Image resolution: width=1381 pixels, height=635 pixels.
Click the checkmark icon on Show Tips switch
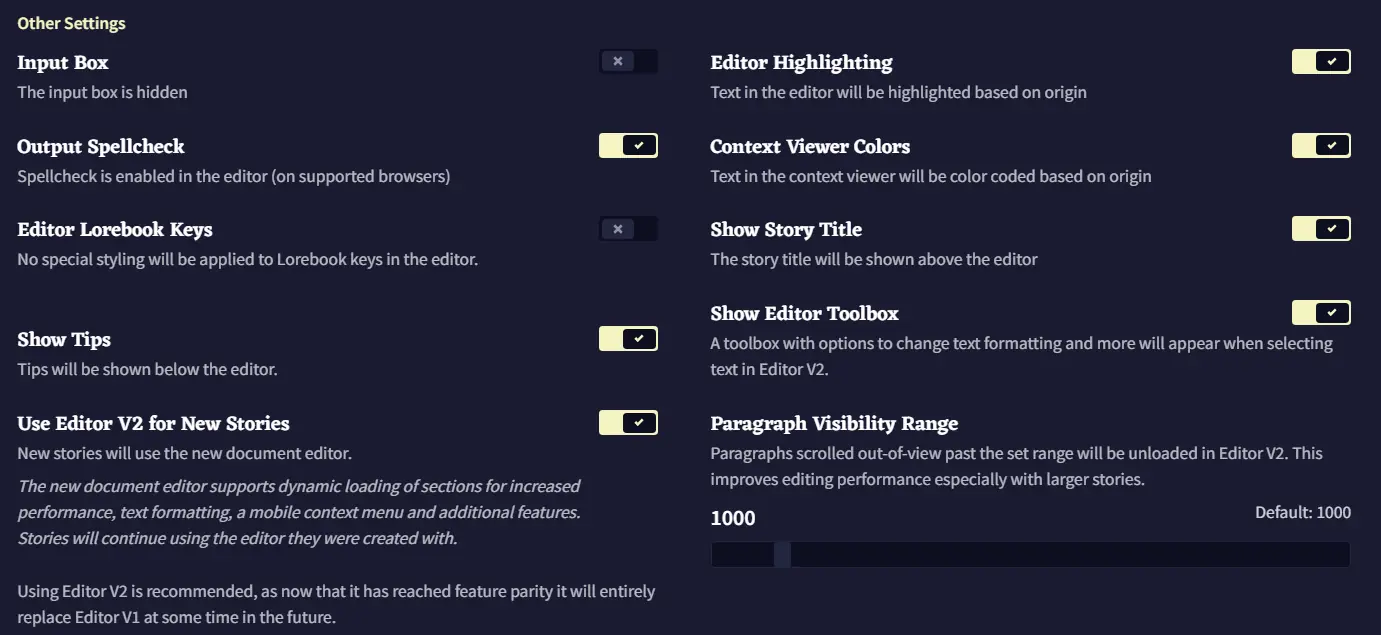click(x=637, y=338)
